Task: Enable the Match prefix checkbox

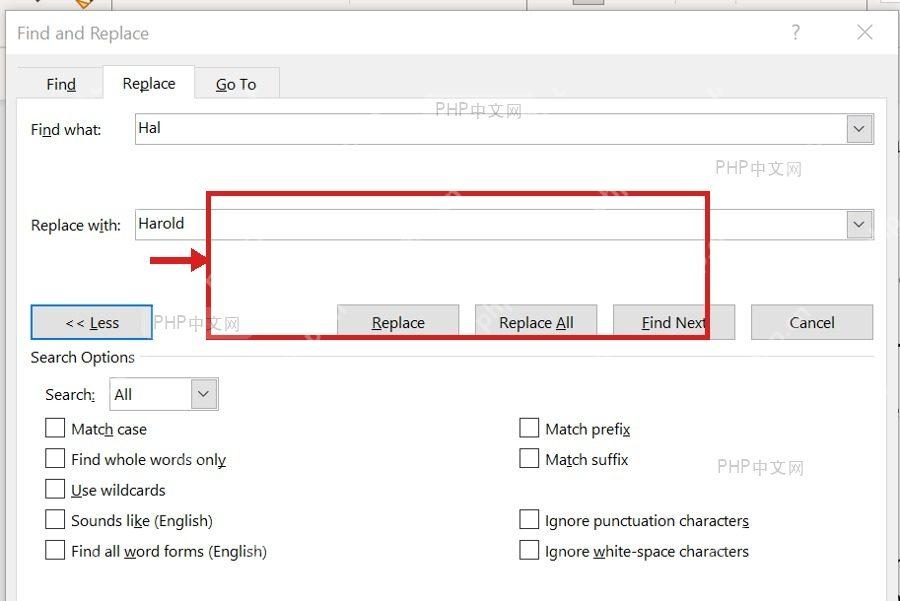Action: click(529, 428)
